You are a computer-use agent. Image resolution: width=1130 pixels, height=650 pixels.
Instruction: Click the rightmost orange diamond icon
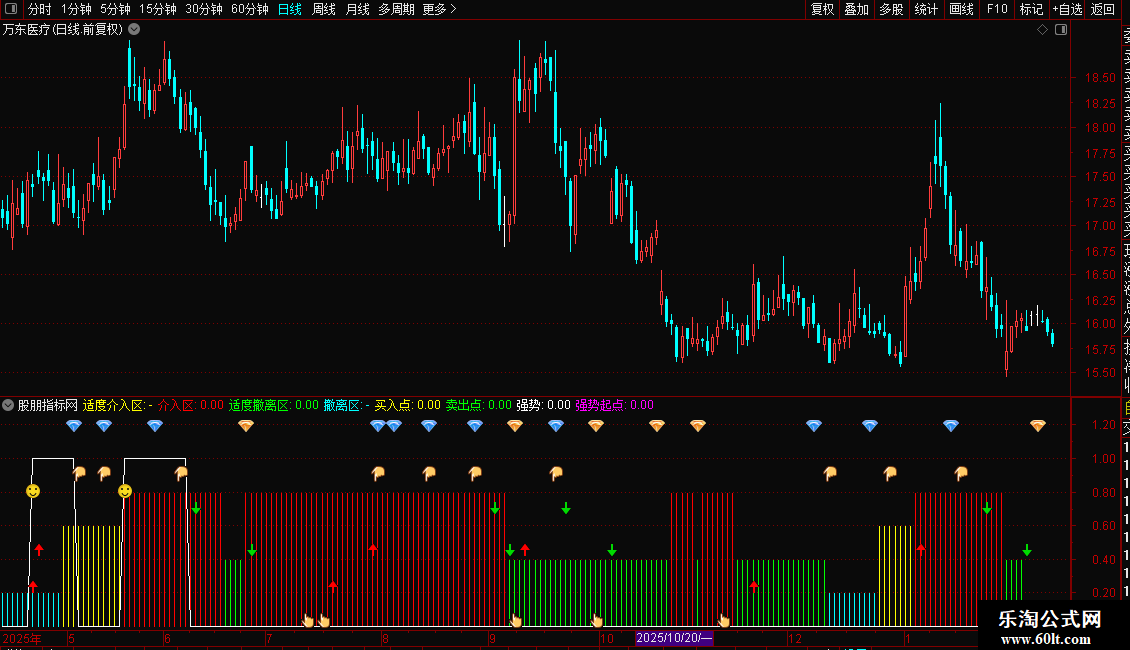[x=1038, y=426]
